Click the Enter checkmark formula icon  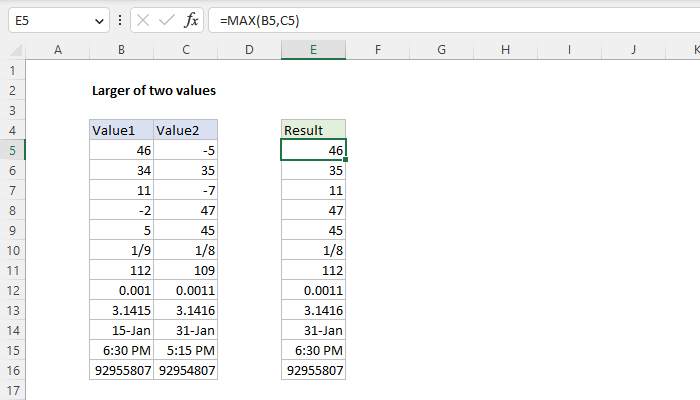[167, 21]
